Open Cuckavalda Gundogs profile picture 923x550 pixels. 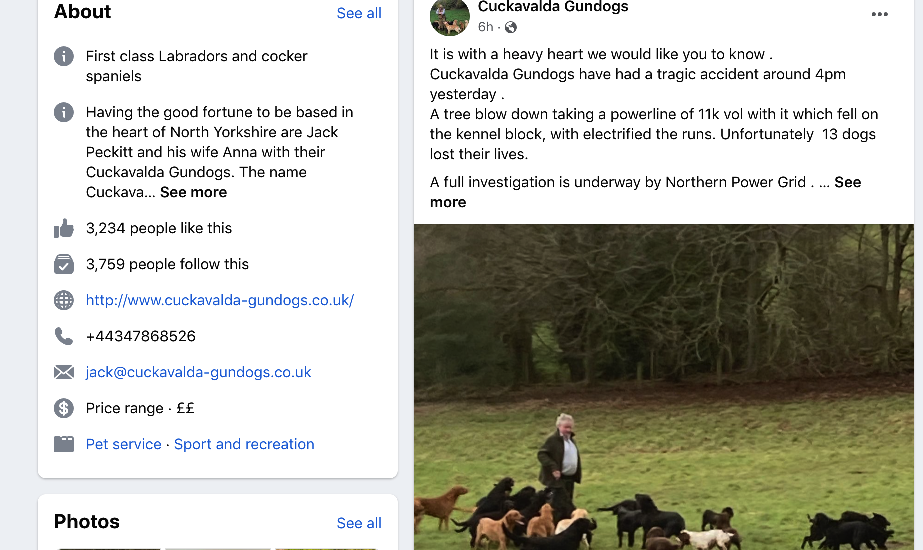click(450, 16)
